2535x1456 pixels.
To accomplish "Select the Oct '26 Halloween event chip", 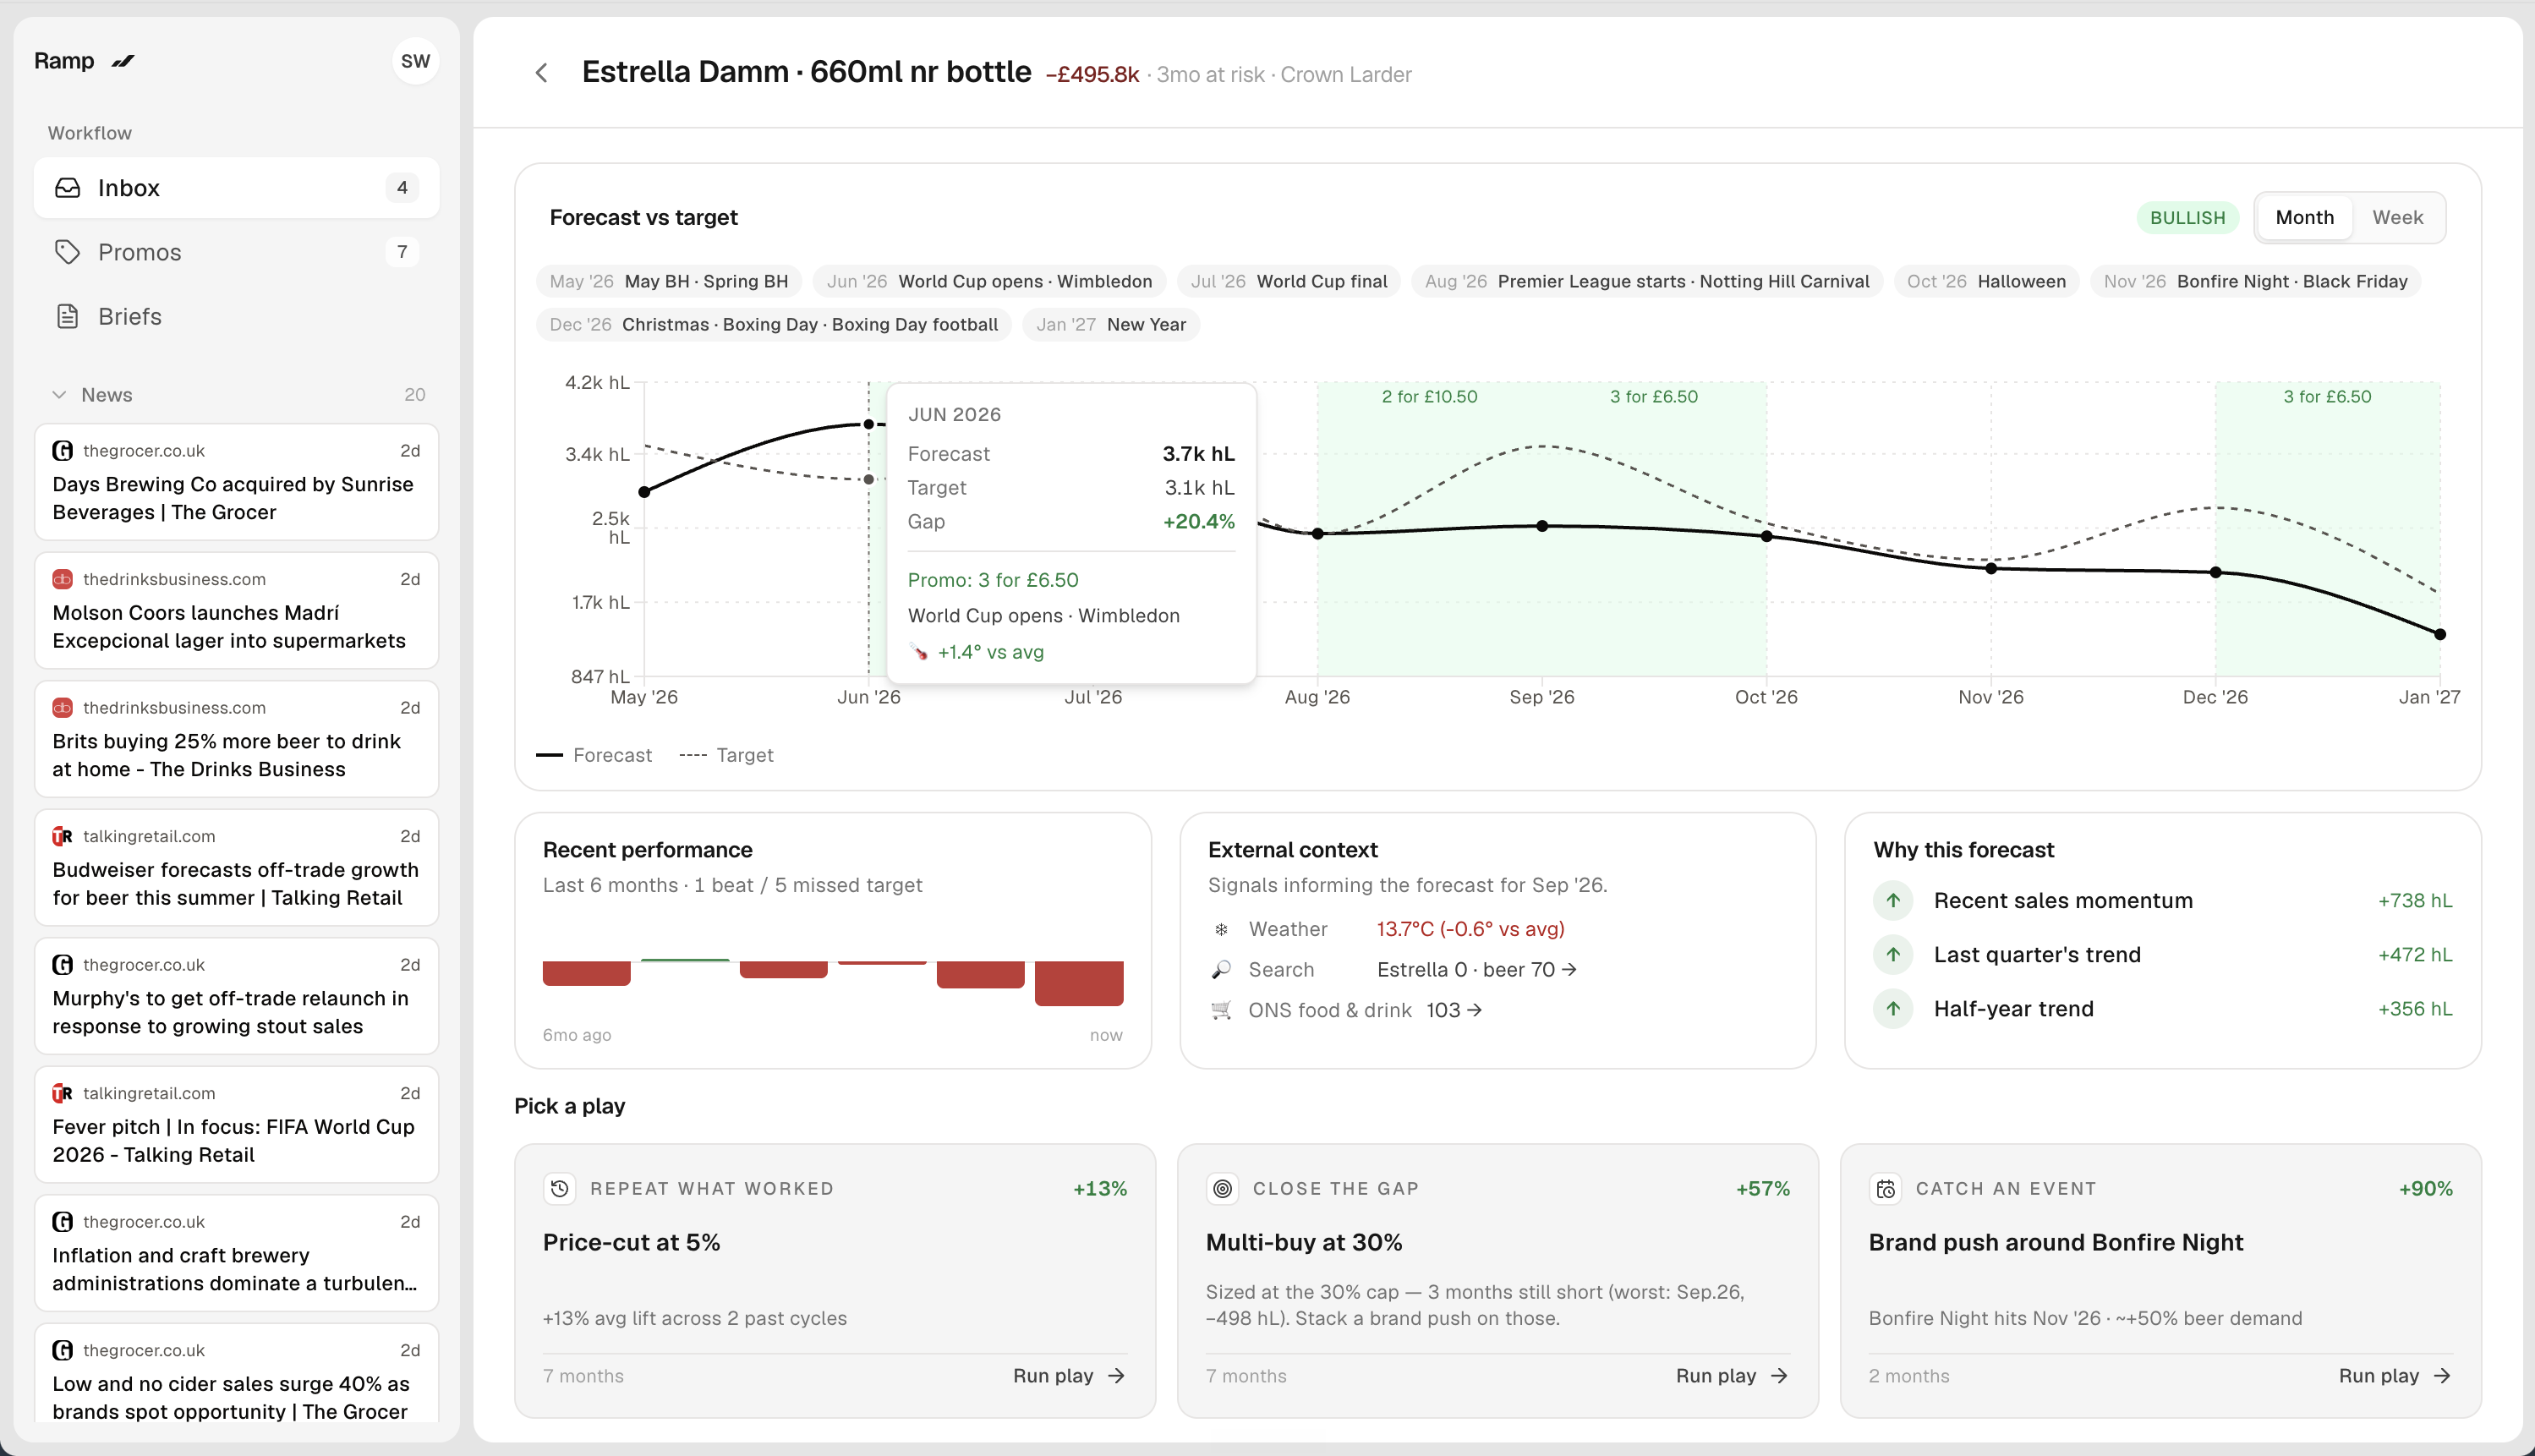I will tap(1986, 282).
